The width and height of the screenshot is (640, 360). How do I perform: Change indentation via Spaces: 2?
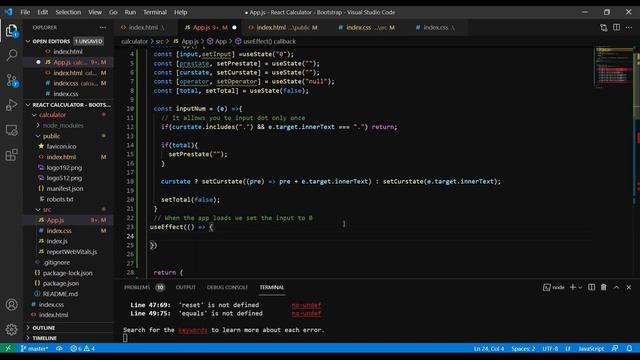[x=523, y=349]
